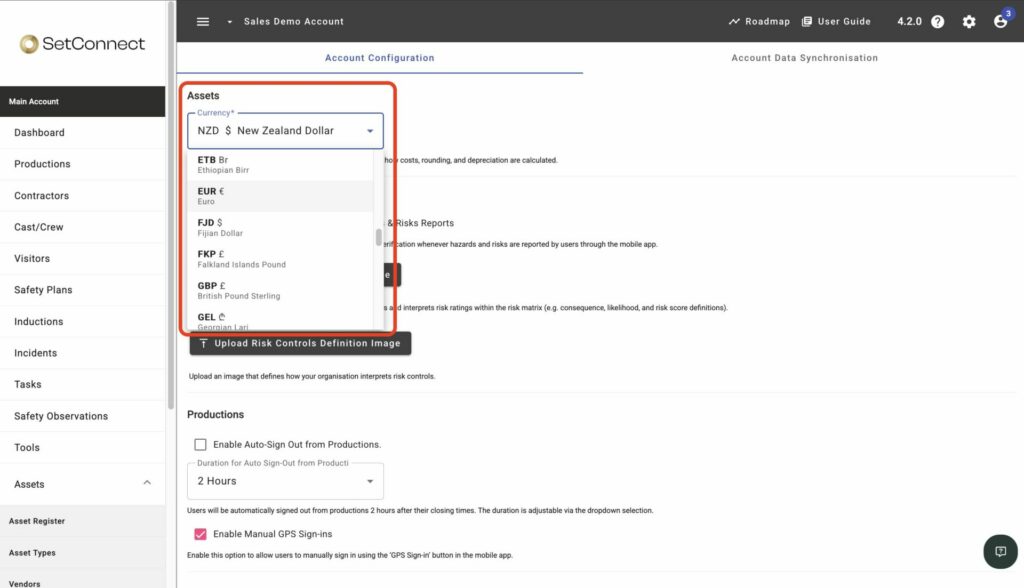Click the upload icon on Risk Controls button
Screen dimensions: 1024x588
point(203,344)
